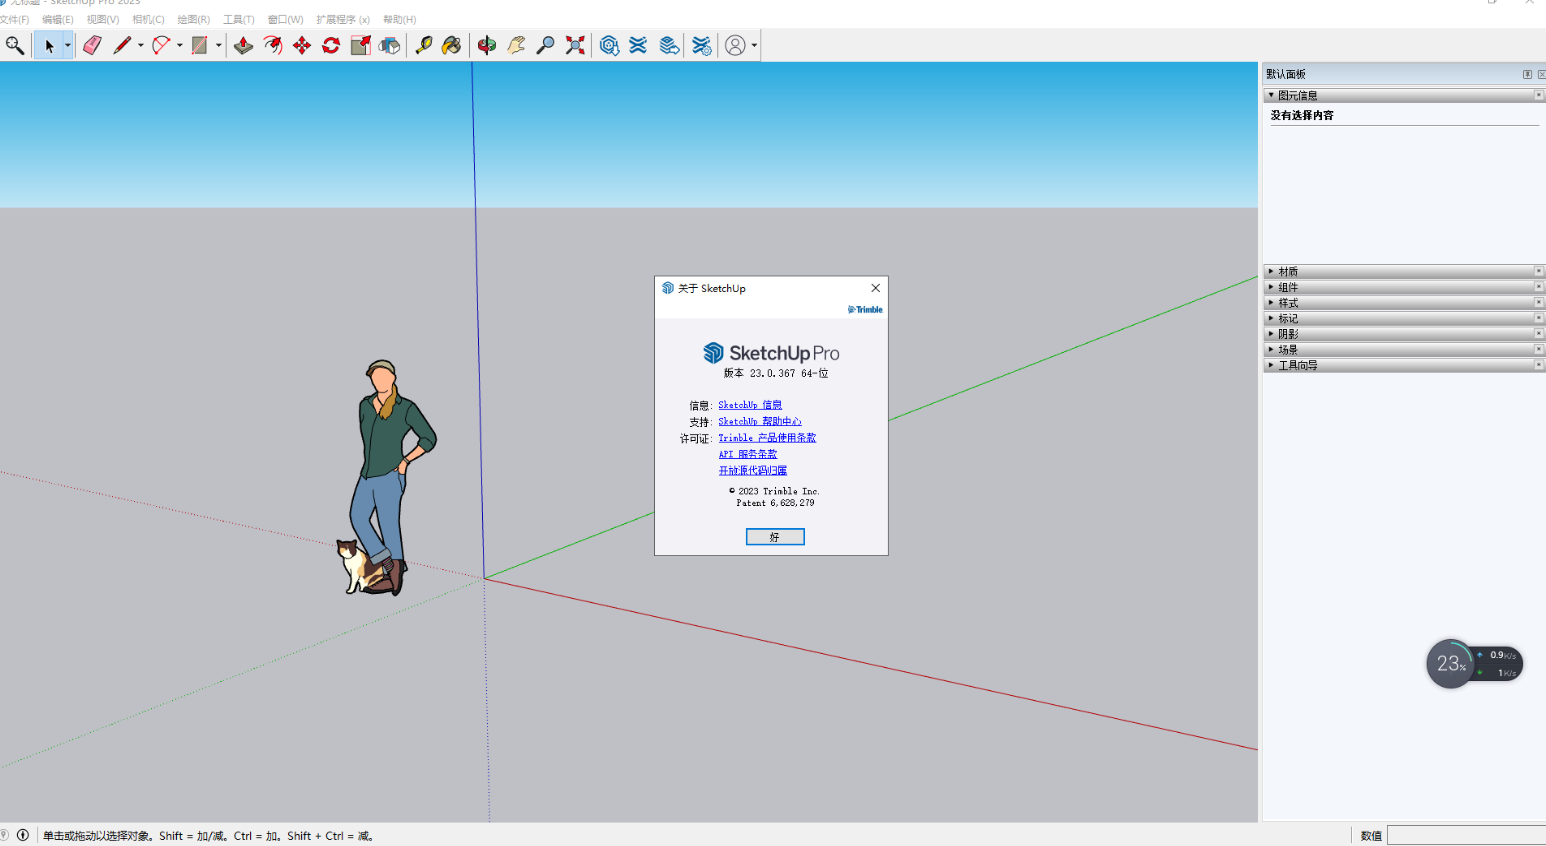Choose the Rotate tool in toolbar

(x=331, y=45)
